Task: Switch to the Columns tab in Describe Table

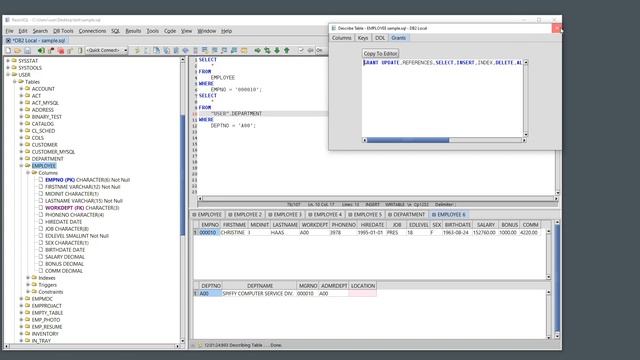Action: coord(341,38)
